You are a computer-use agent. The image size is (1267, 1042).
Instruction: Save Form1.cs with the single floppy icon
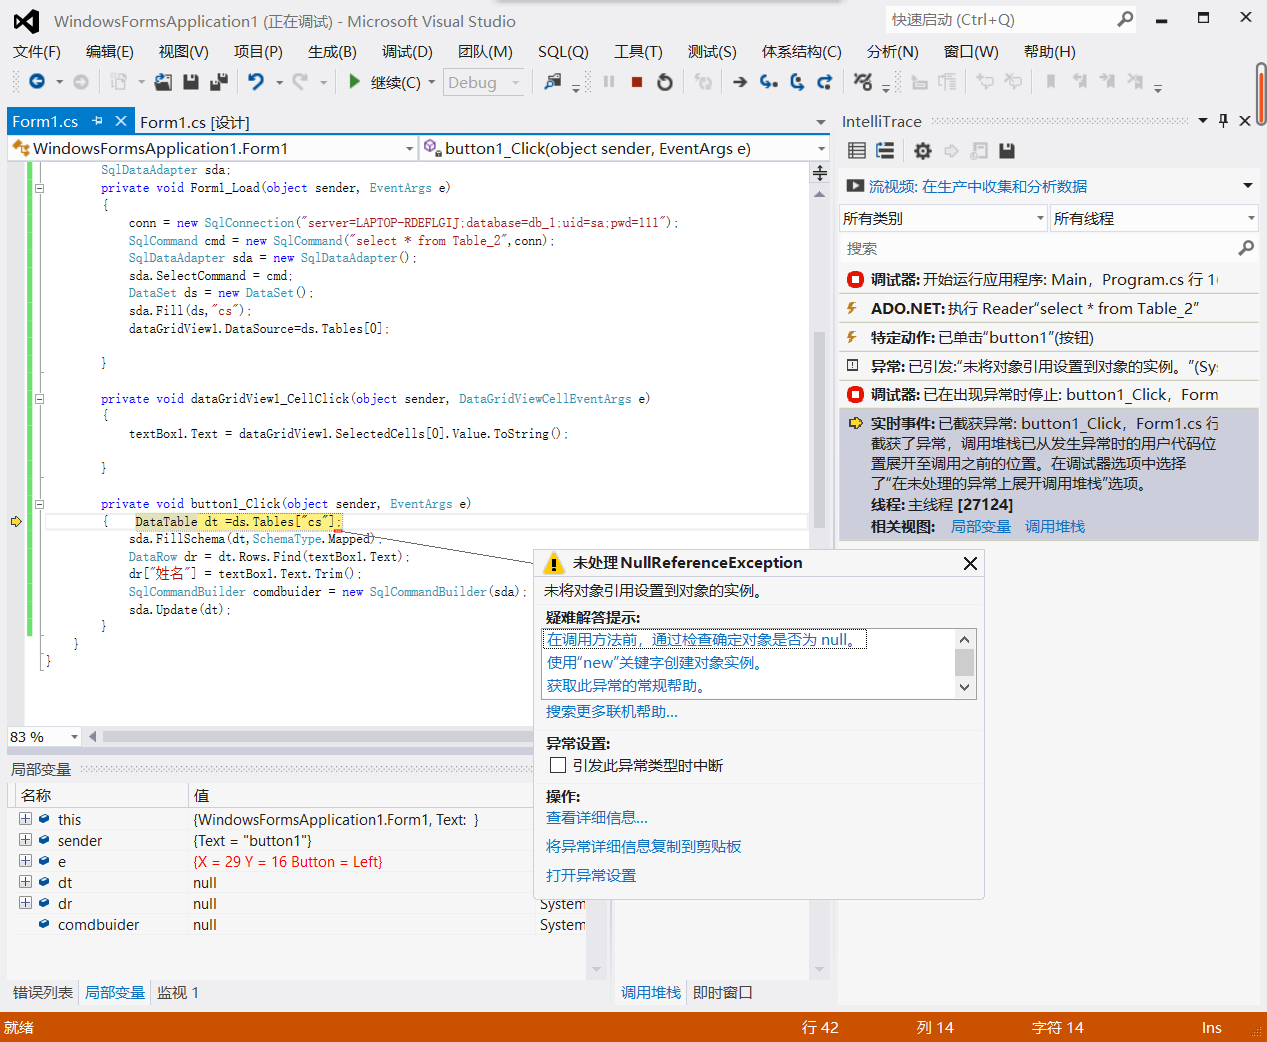[x=191, y=82]
